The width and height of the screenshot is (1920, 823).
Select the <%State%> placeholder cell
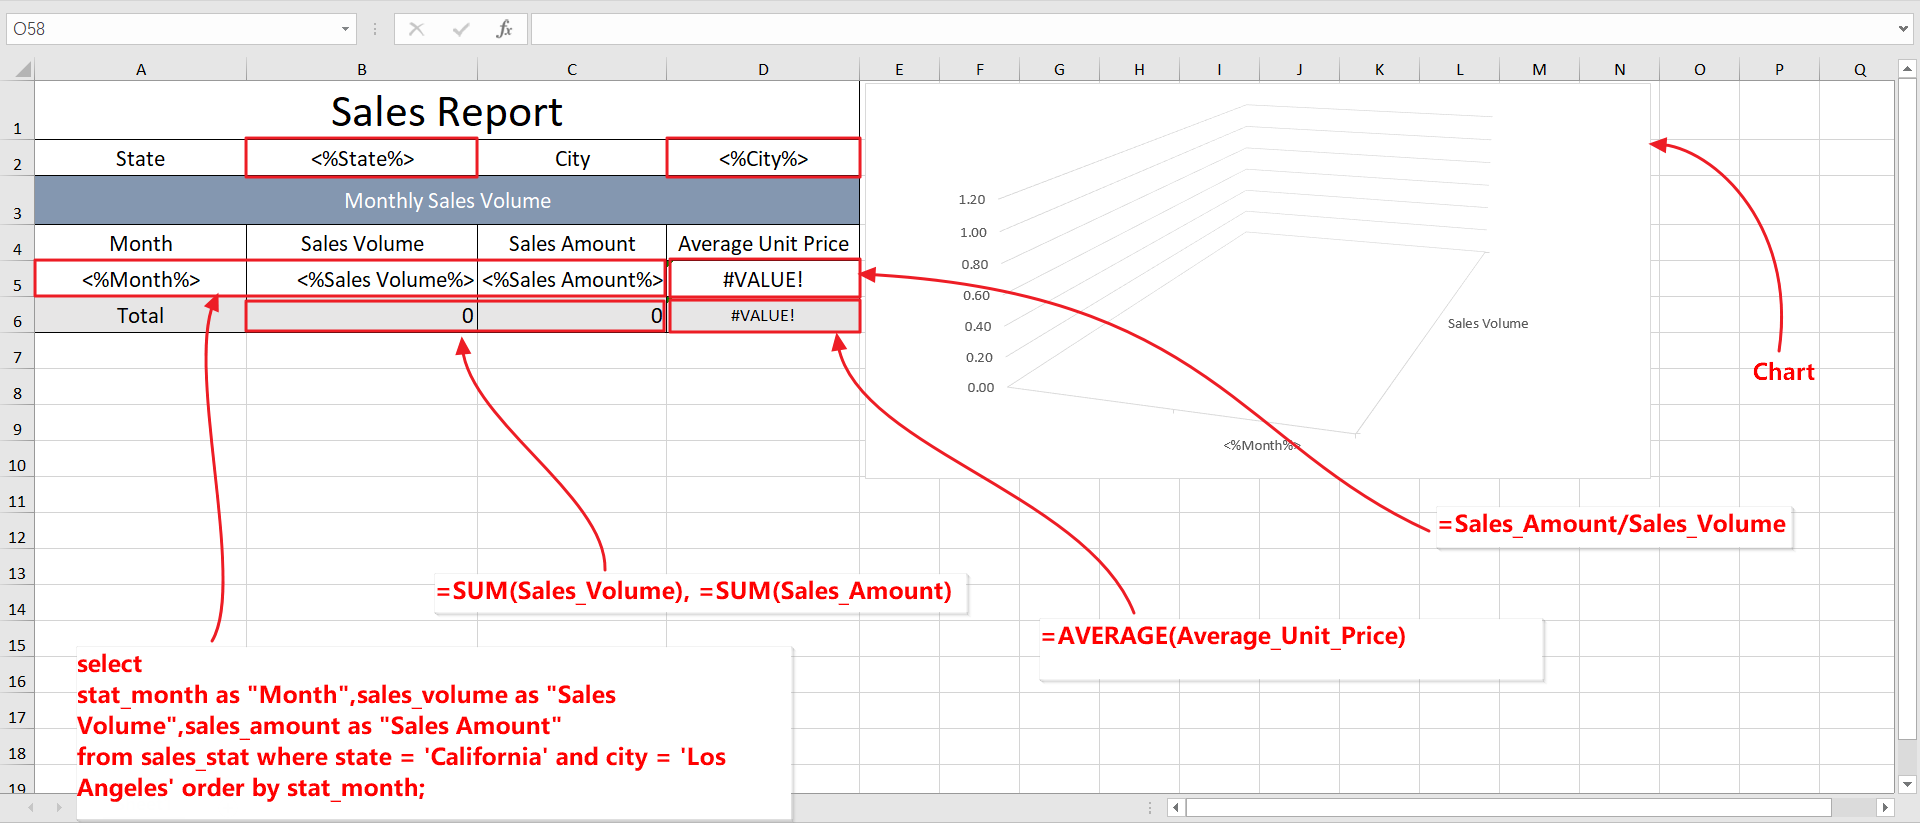(x=362, y=158)
